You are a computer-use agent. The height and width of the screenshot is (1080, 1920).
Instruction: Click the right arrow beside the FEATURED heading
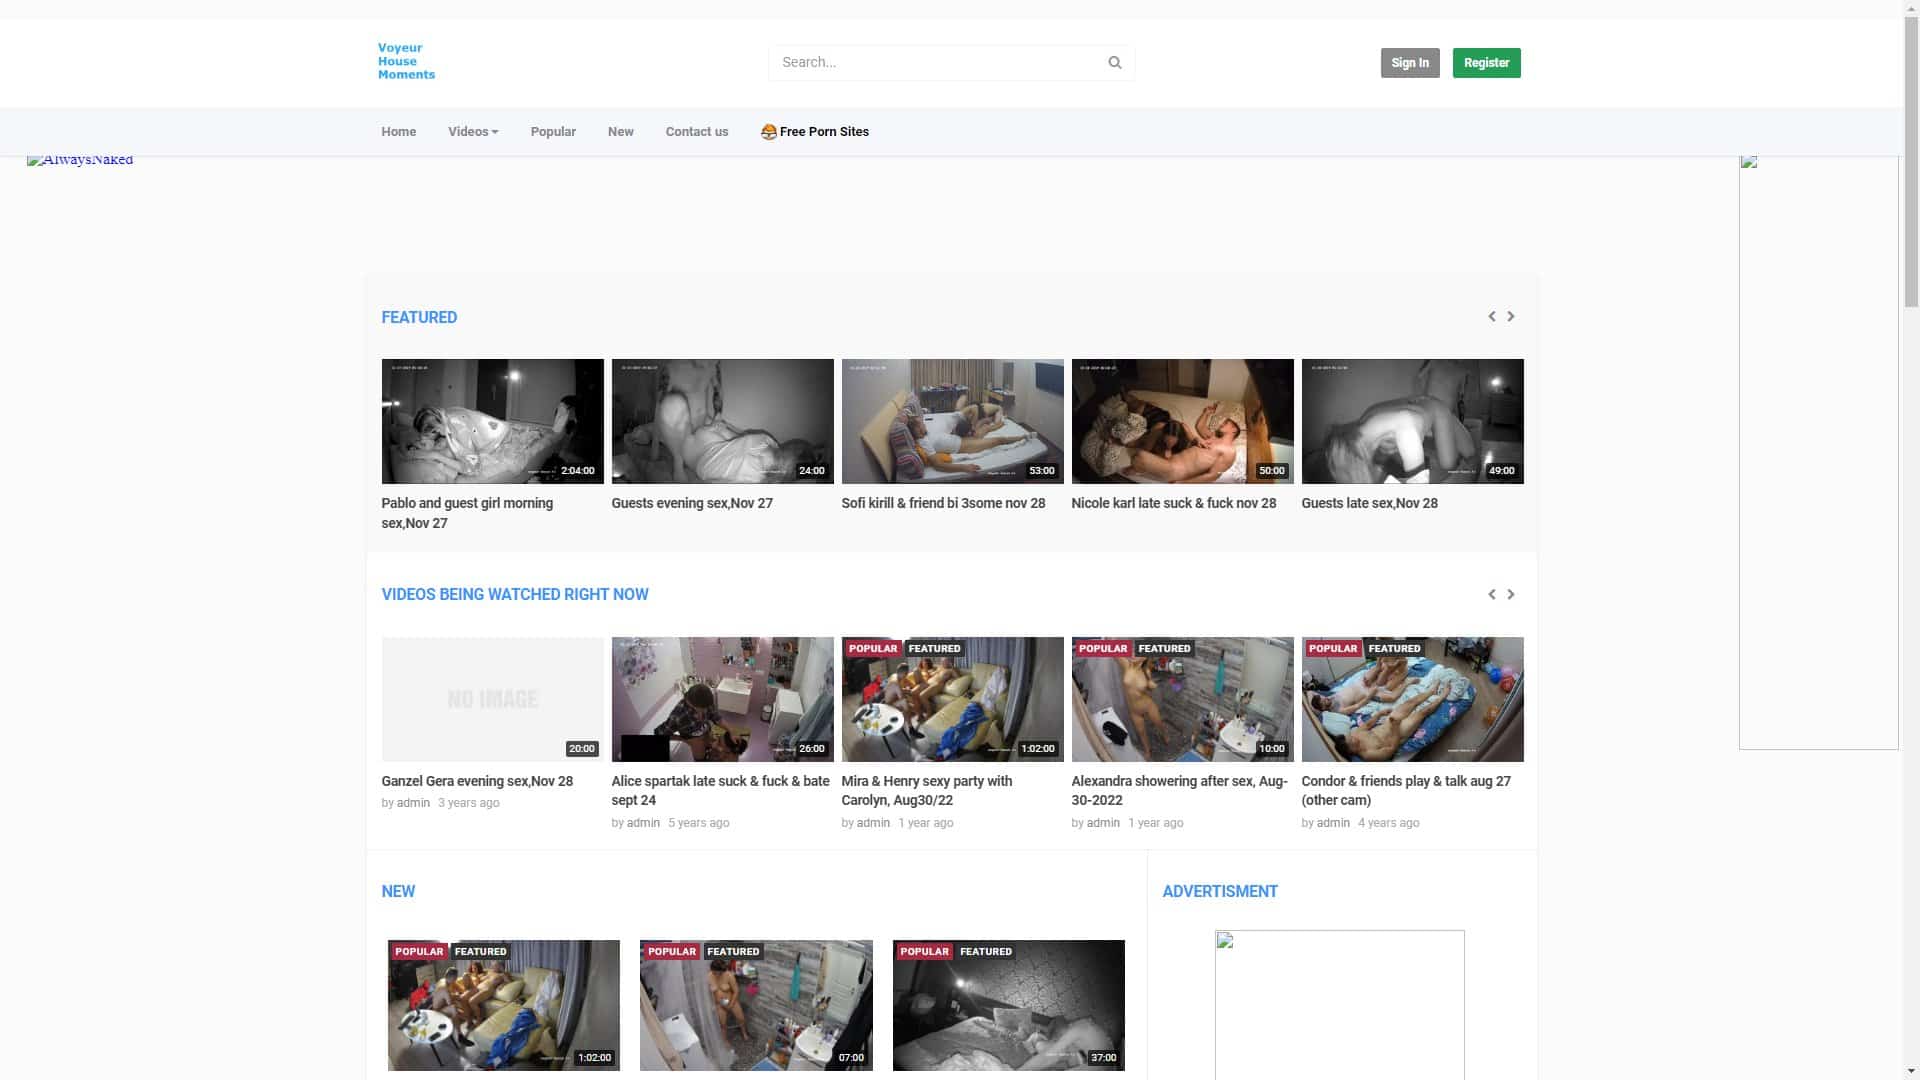(x=1511, y=316)
